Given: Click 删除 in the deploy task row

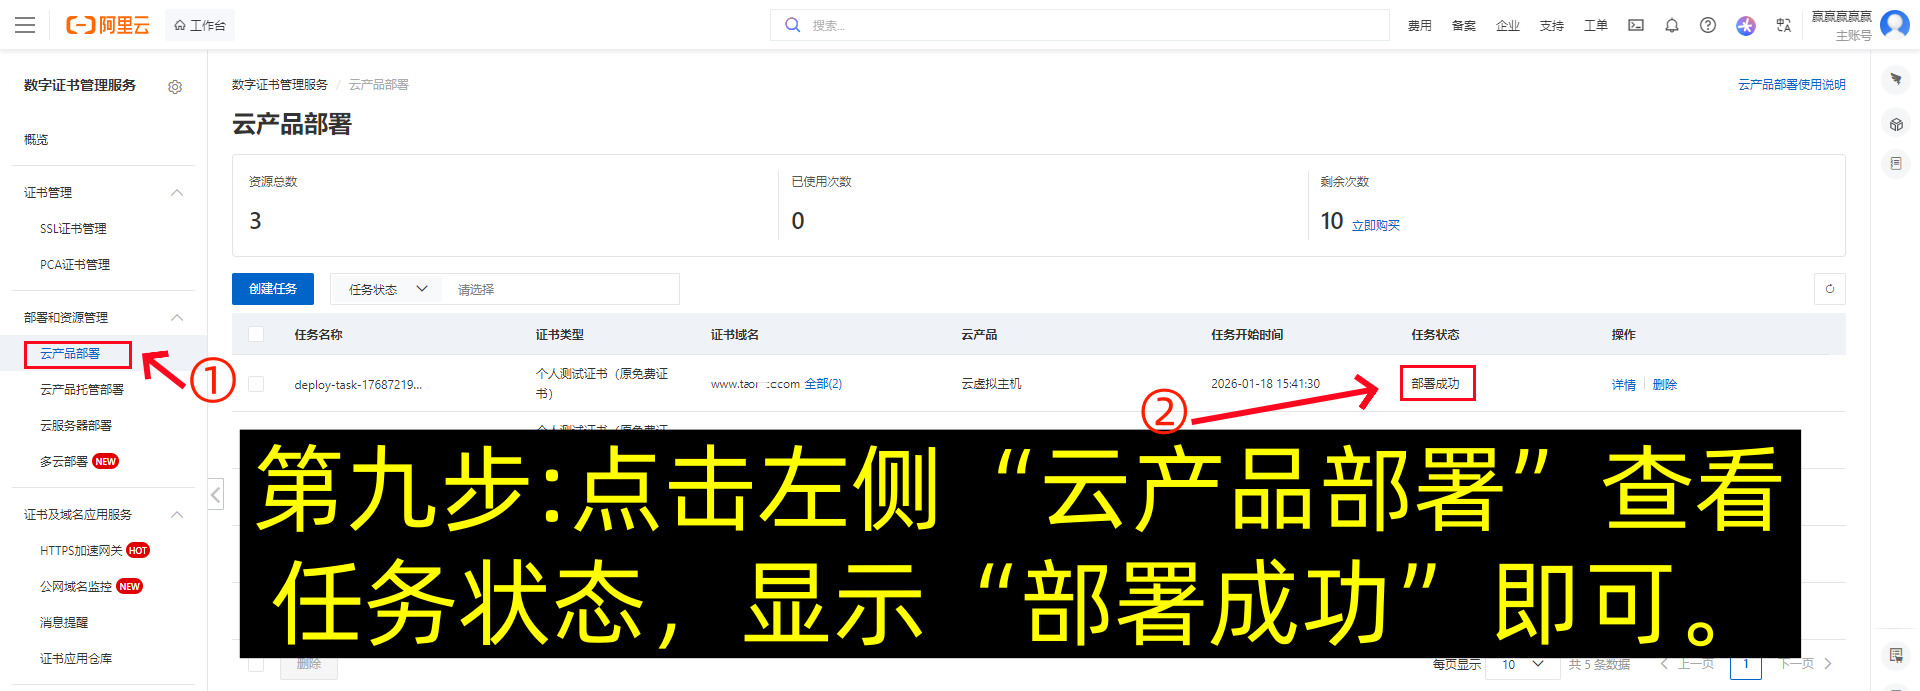Looking at the screenshot, I should [1665, 385].
